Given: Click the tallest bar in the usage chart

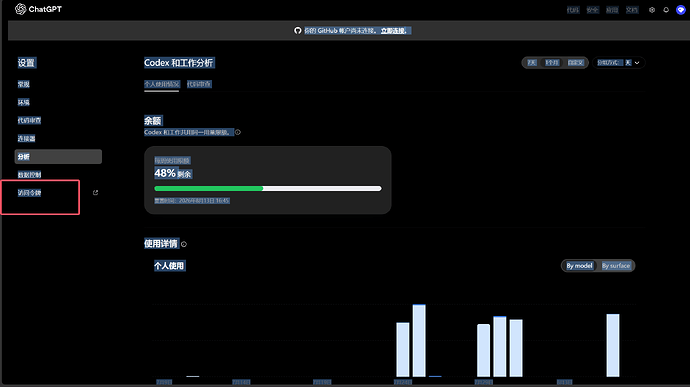Looking at the screenshot, I should 419,340.
